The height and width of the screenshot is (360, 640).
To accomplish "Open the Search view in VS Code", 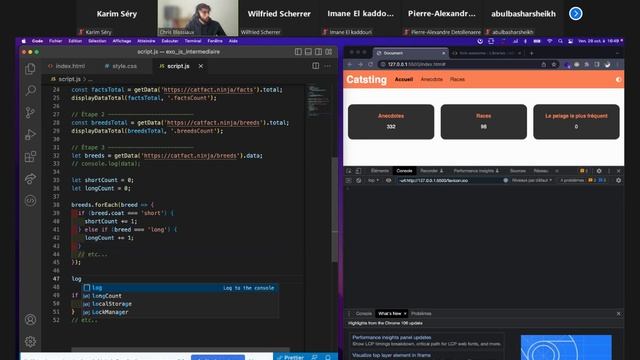I will 30,90.
